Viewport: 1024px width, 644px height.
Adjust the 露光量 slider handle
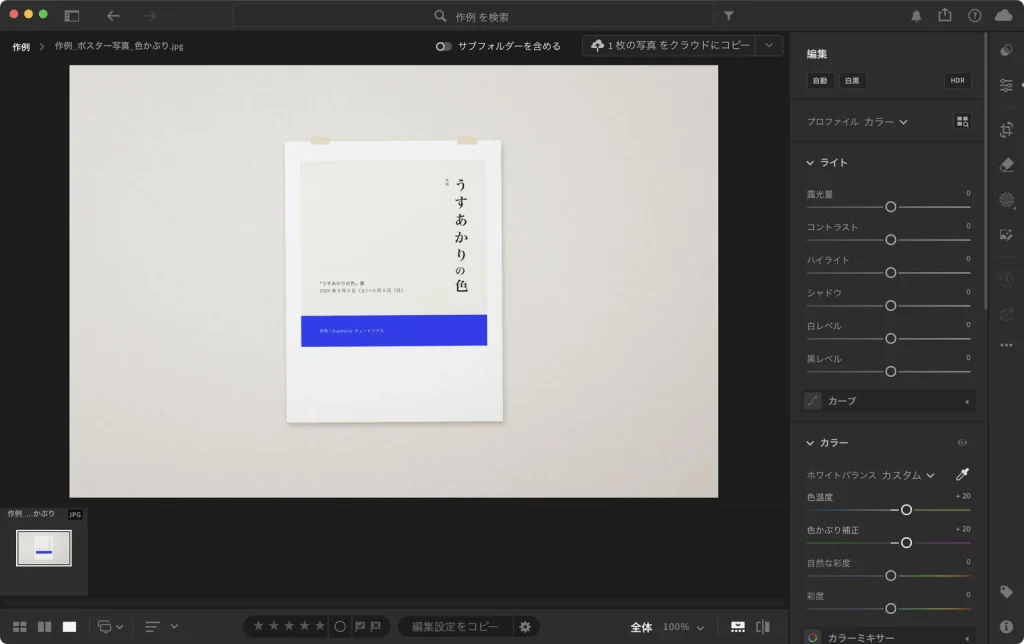[890, 207]
